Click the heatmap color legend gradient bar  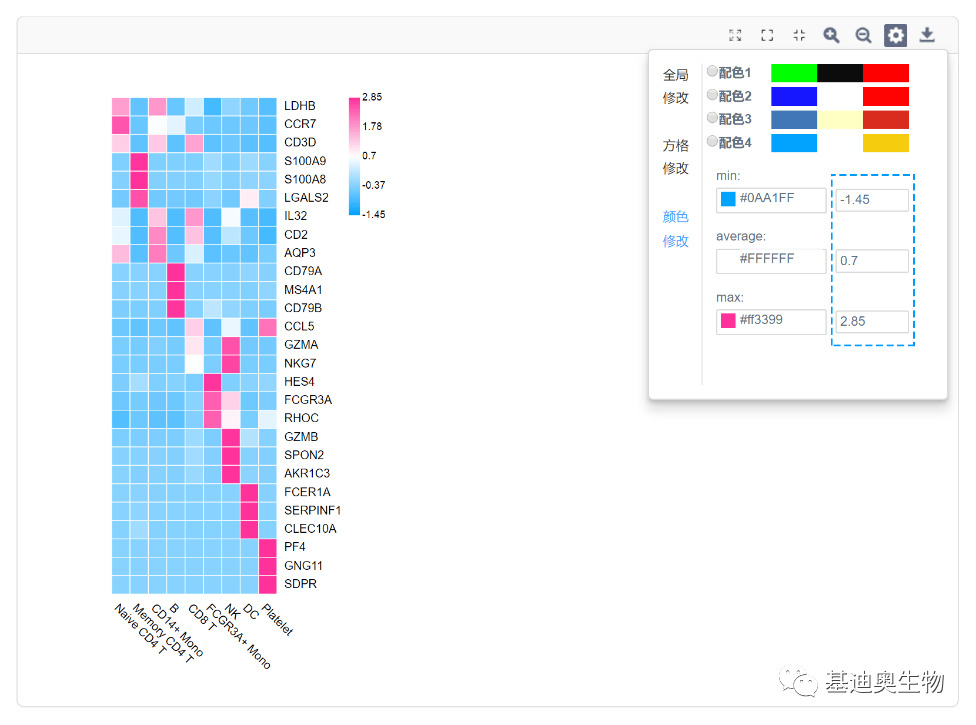tap(354, 156)
